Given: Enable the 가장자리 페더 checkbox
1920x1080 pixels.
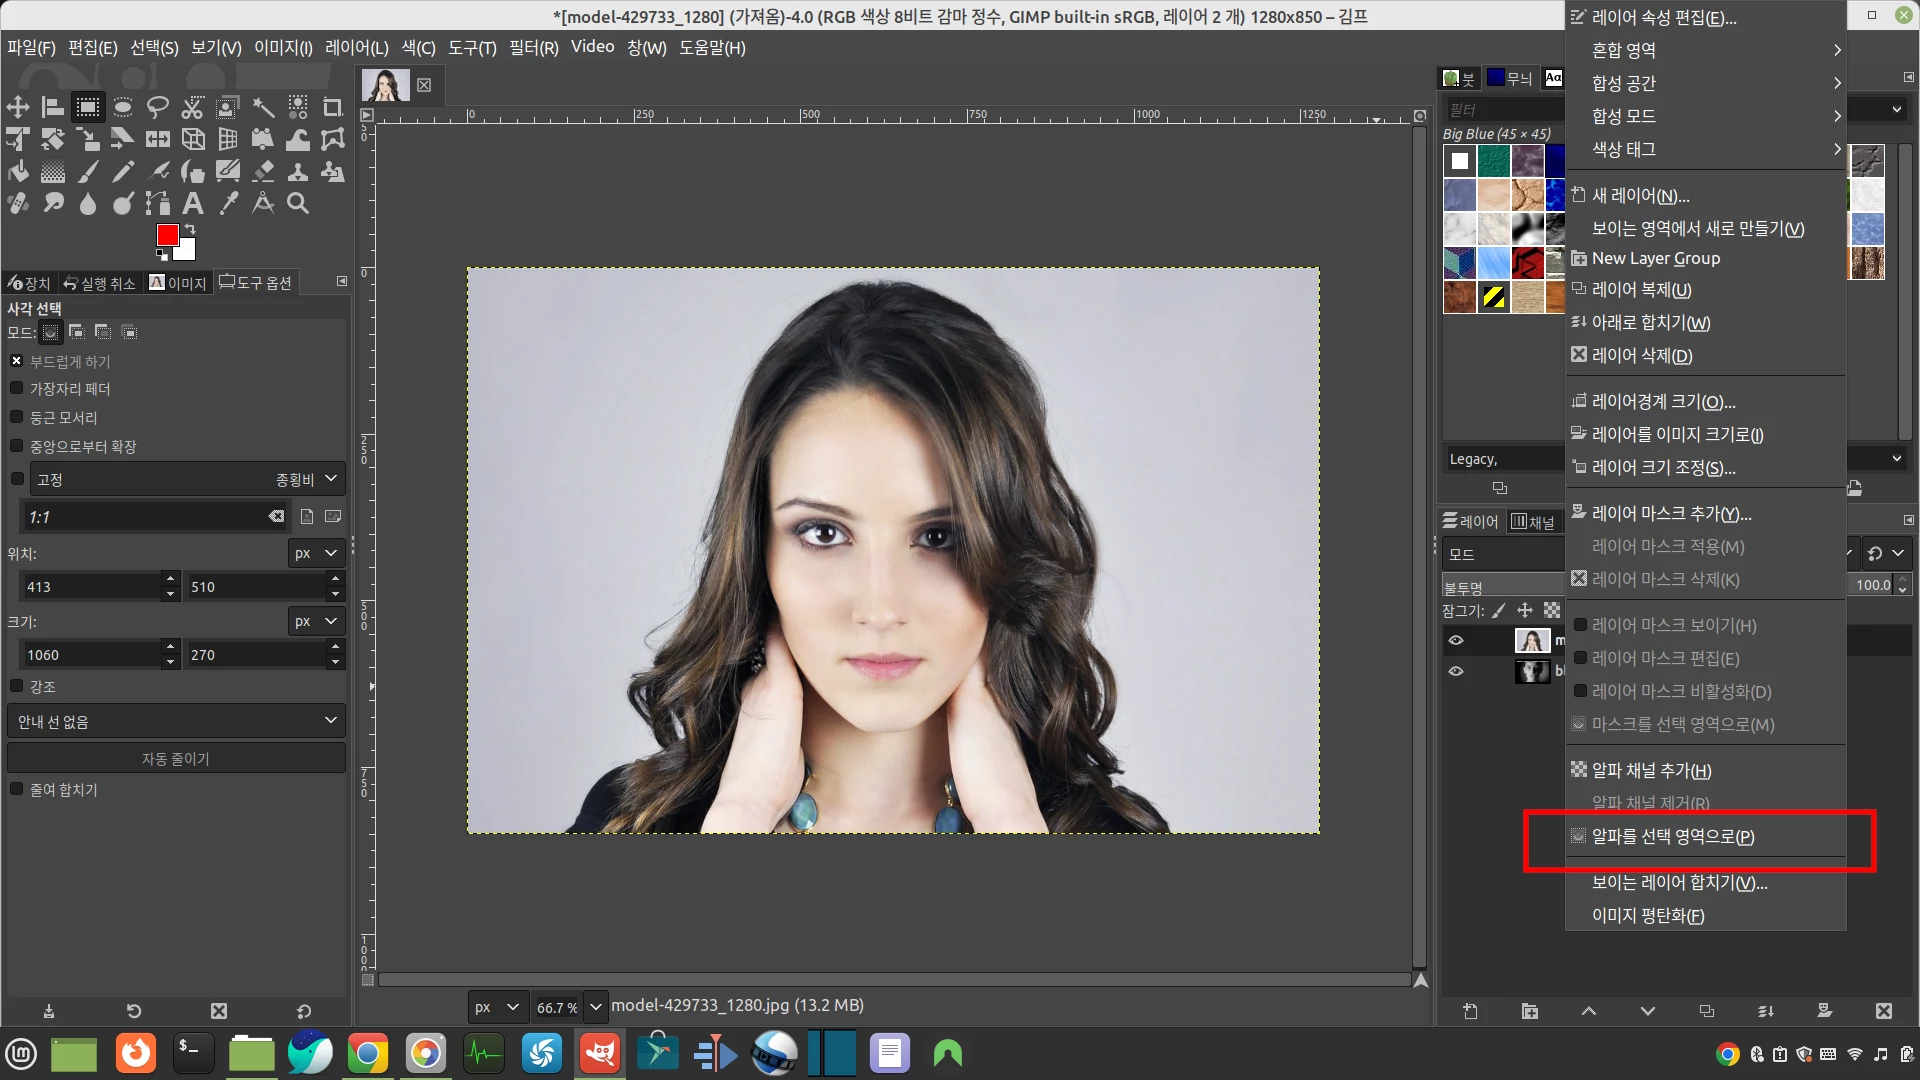Looking at the screenshot, I should pos(17,388).
